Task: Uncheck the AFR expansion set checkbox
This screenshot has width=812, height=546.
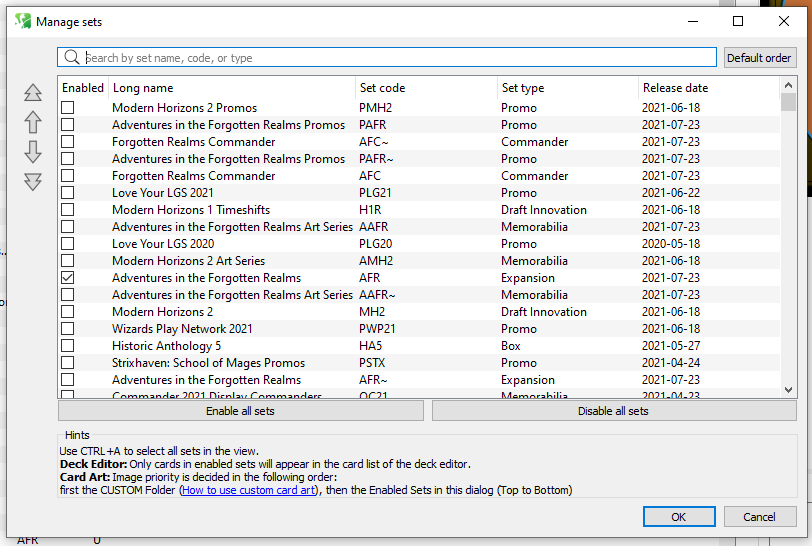Action: (67, 278)
